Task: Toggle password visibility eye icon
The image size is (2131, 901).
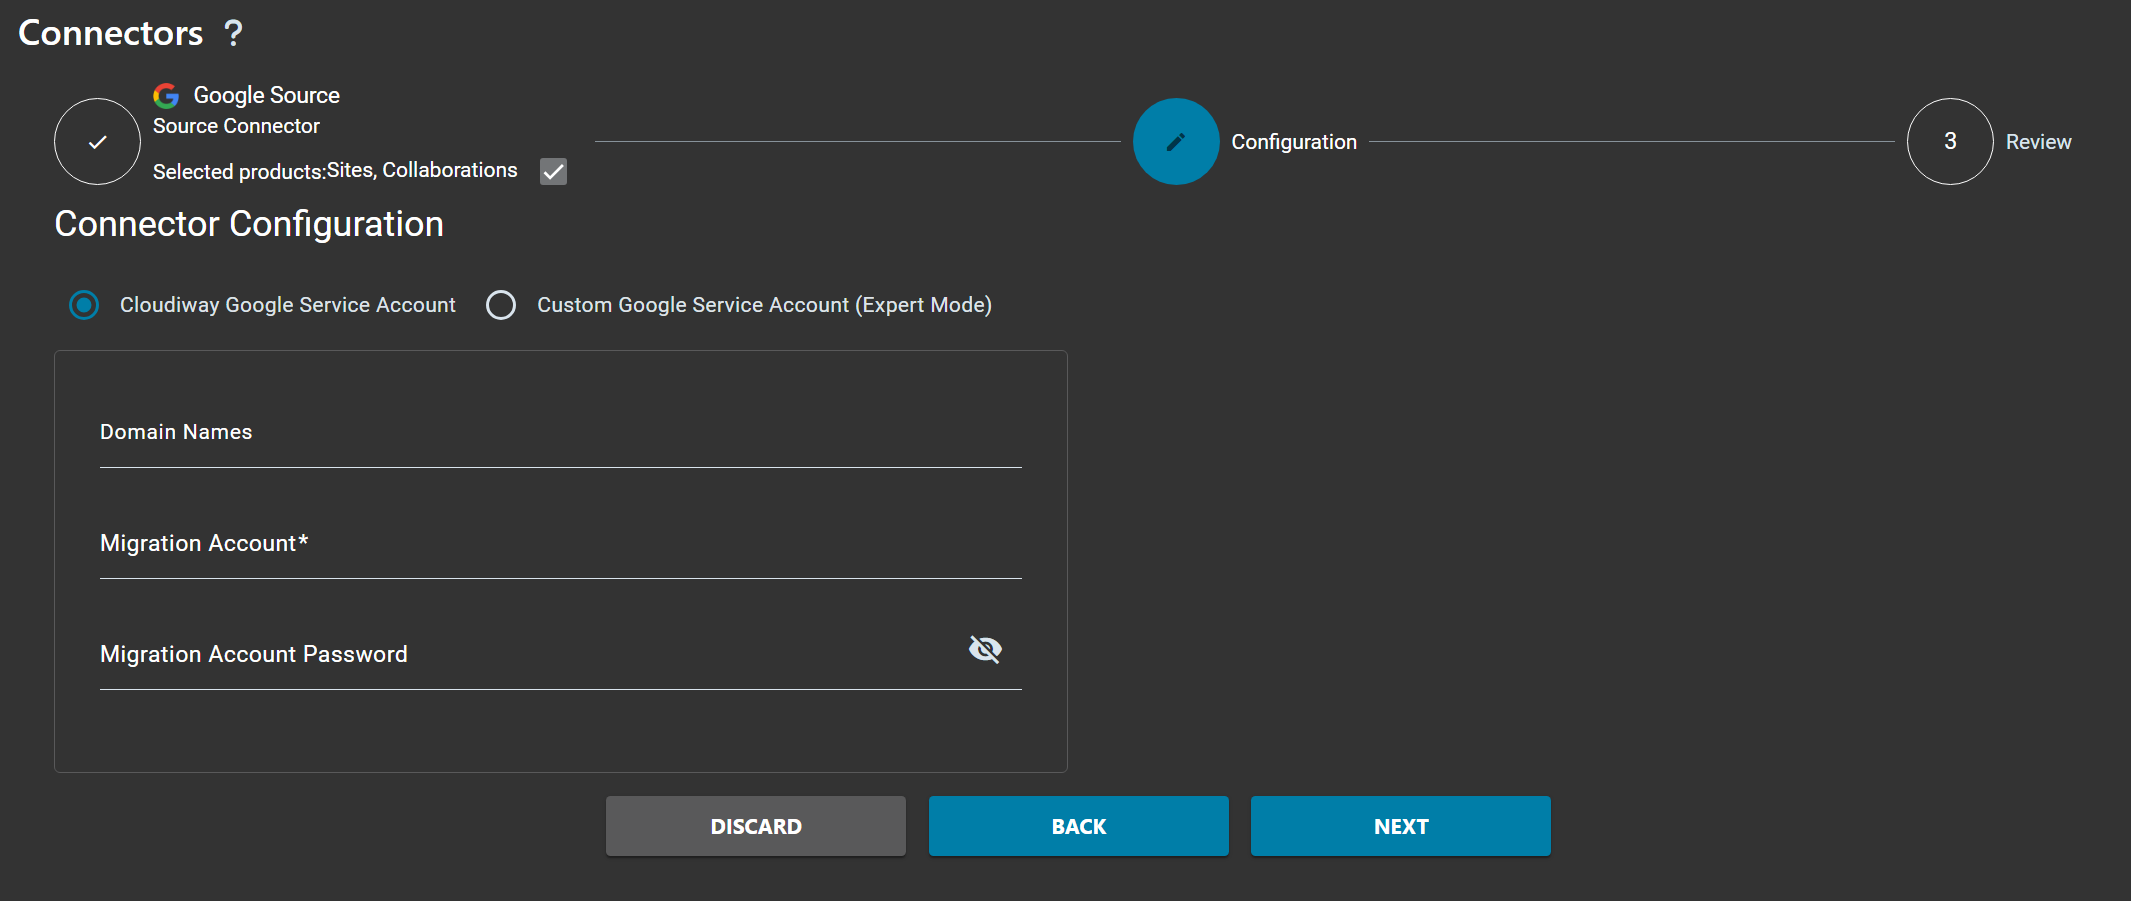Action: [985, 650]
